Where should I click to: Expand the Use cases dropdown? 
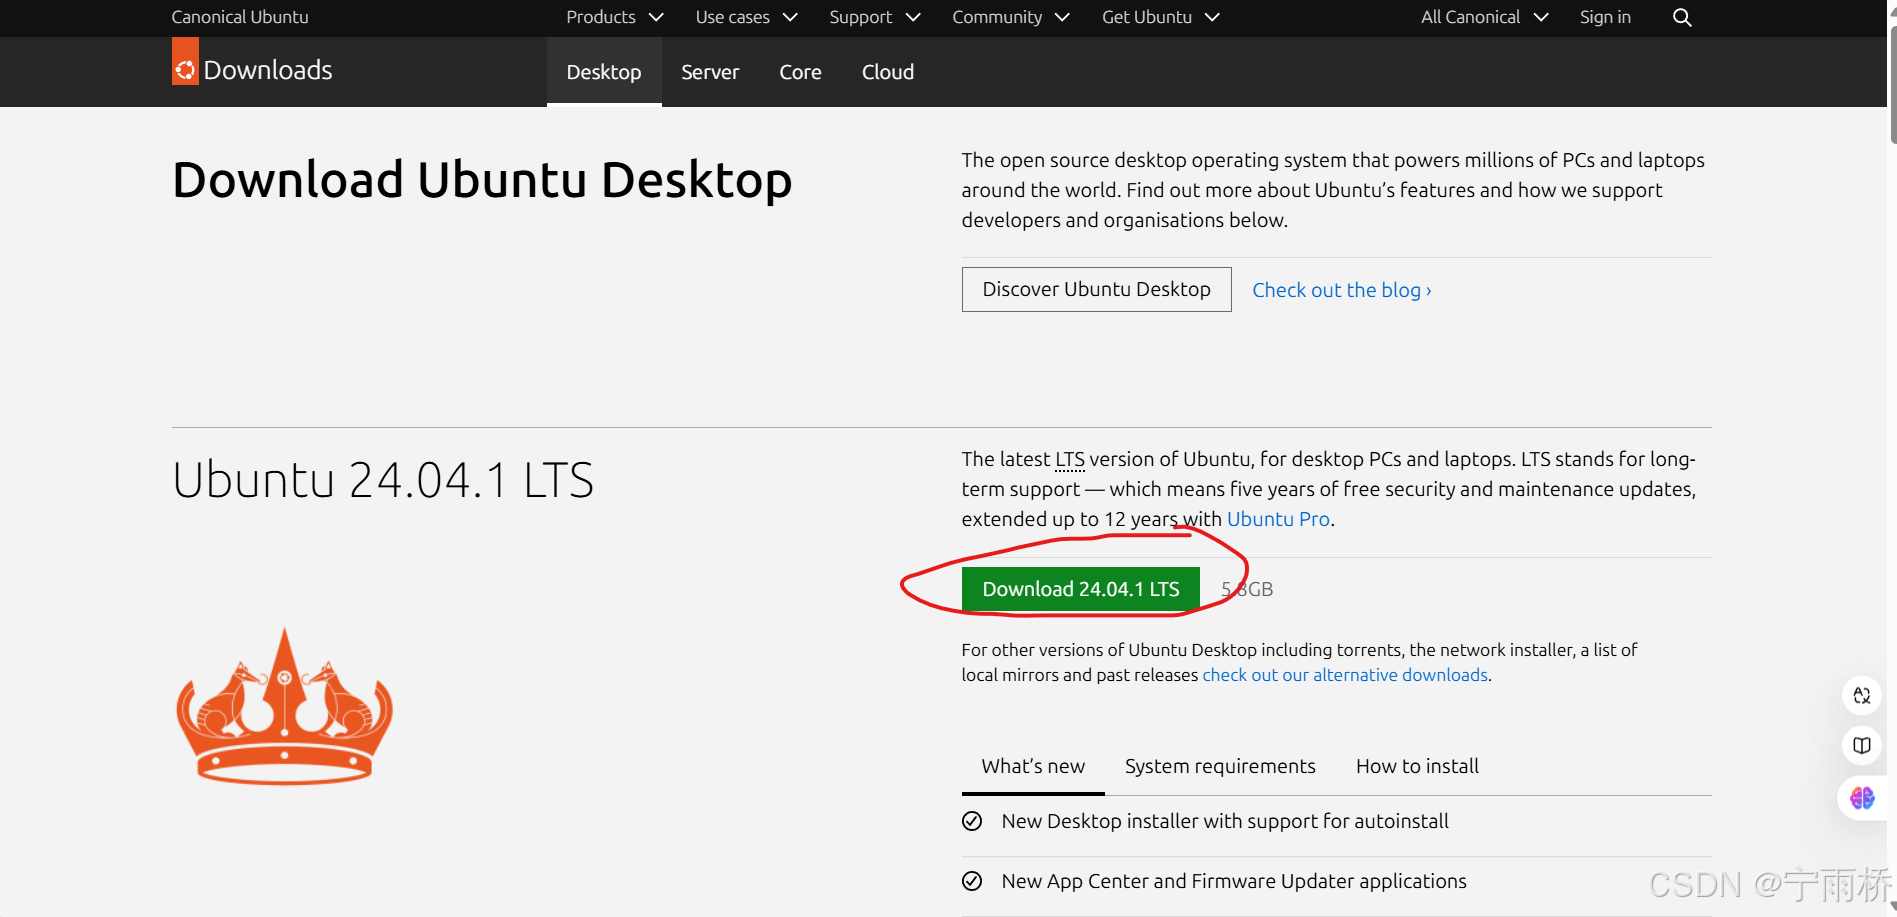[x=746, y=17]
